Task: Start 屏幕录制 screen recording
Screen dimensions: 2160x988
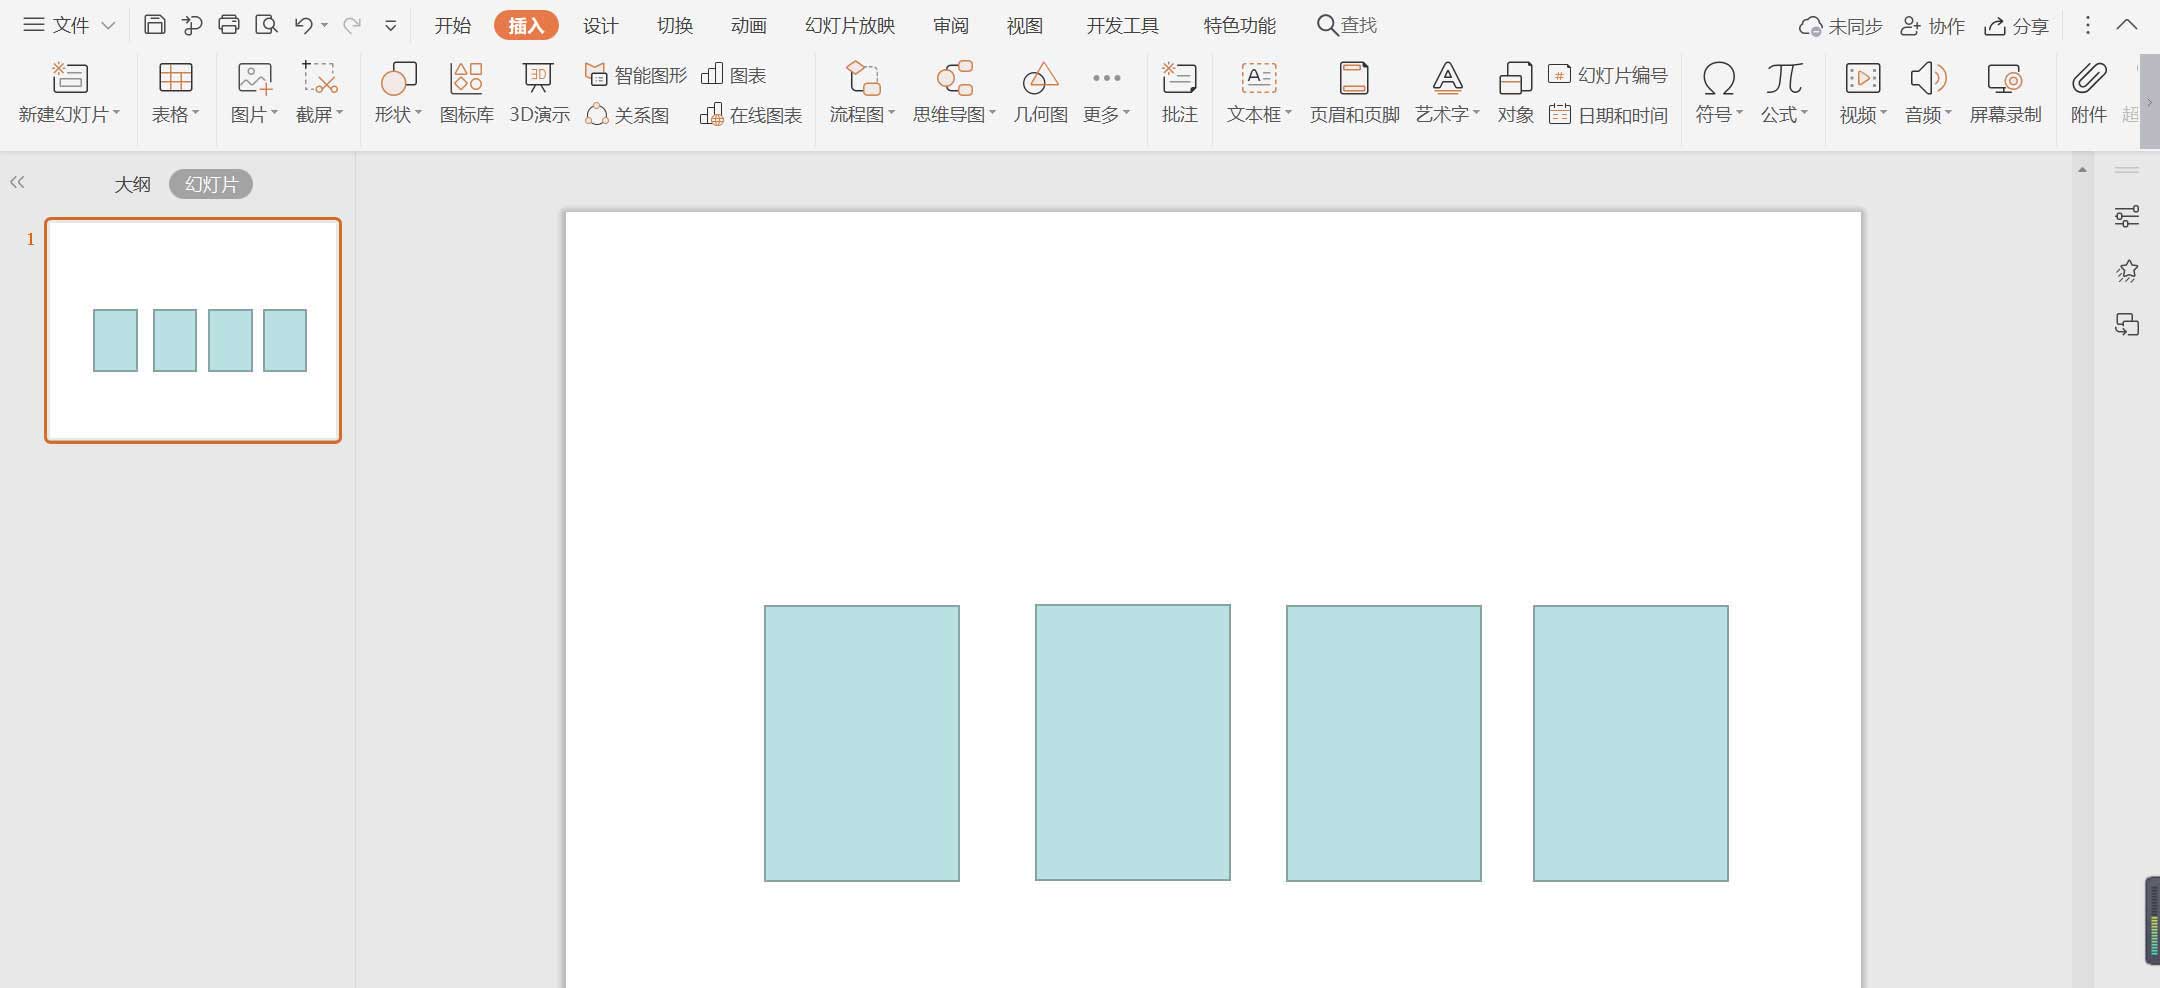Action: click(x=2004, y=93)
